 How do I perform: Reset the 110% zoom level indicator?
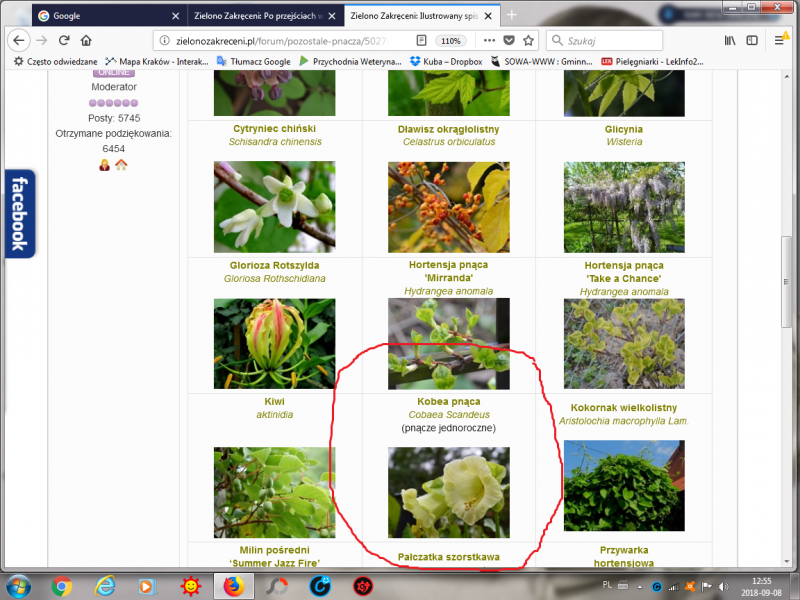(x=451, y=40)
